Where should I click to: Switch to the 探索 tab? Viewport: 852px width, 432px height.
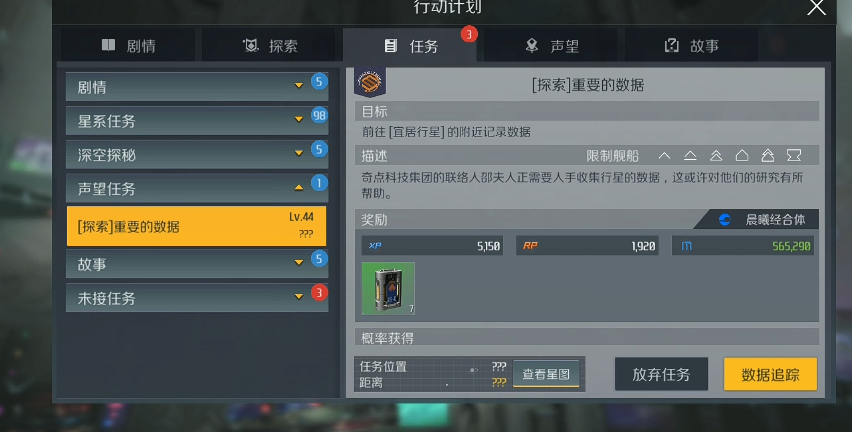click(x=270, y=46)
